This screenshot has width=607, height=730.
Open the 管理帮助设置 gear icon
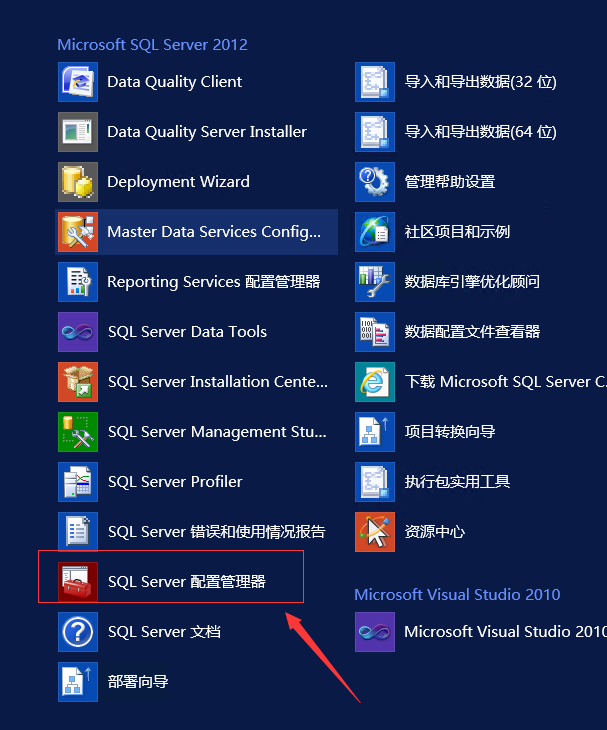[x=375, y=182]
